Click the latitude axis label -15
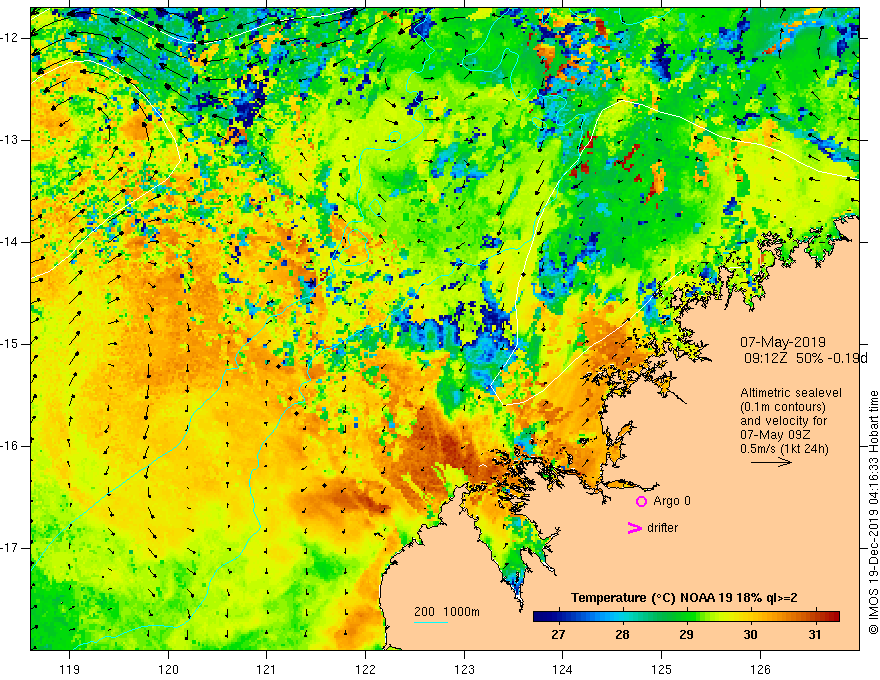This screenshot has height=680, width=880. [11, 344]
